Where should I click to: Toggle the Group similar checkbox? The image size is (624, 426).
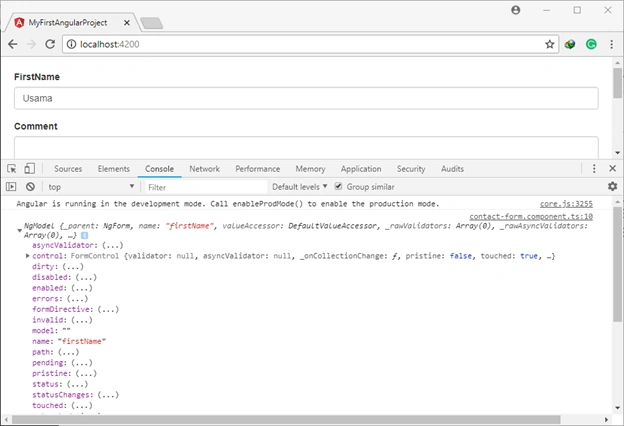coord(338,186)
